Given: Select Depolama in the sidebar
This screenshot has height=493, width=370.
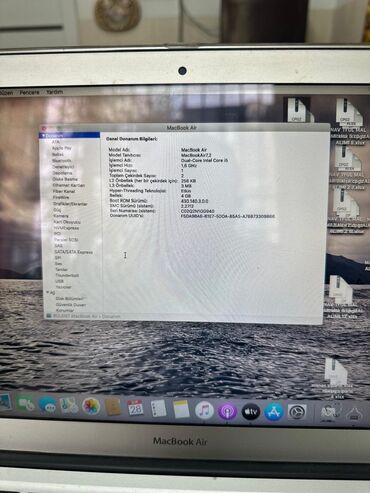Looking at the screenshot, I should 62,173.
